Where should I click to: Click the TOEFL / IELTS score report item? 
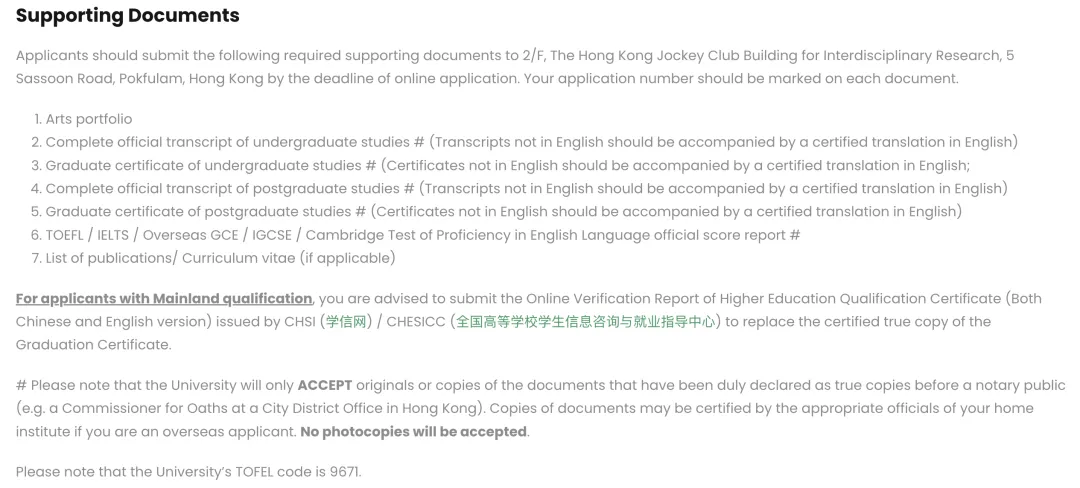[423, 235]
